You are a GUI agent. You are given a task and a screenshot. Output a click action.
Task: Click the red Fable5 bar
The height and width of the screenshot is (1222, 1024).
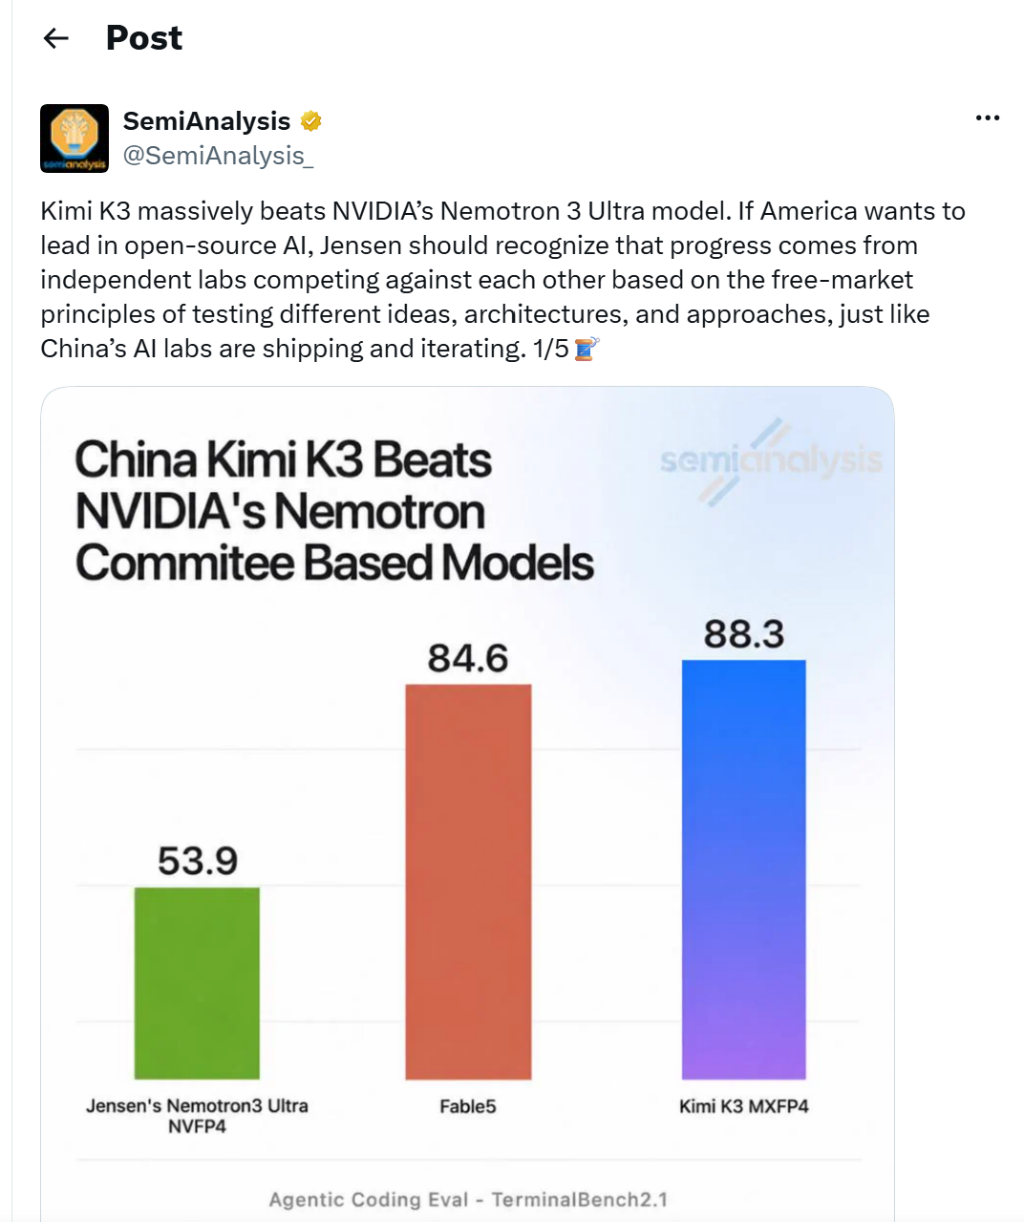(x=468, y=881)
